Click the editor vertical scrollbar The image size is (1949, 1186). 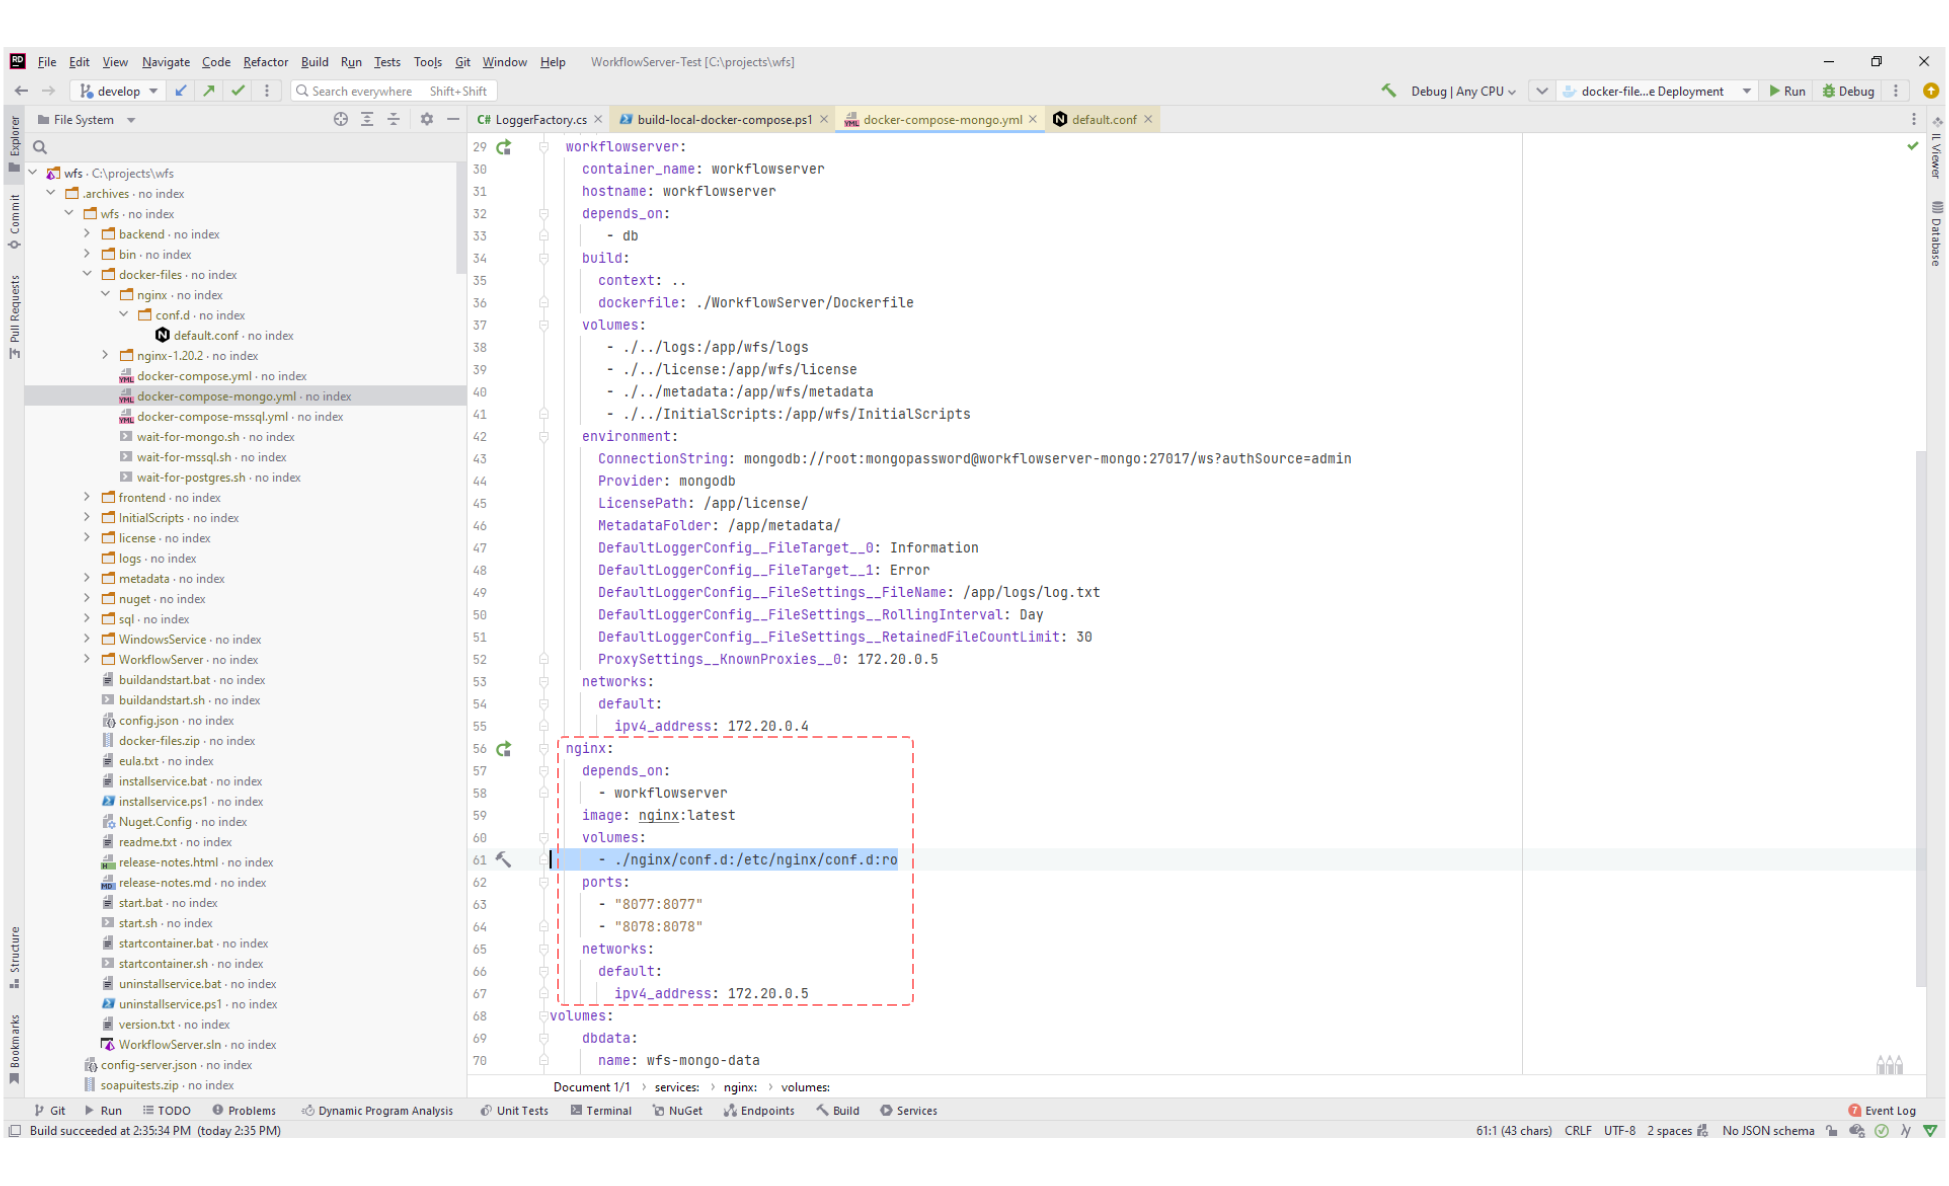pos(1920,717)
